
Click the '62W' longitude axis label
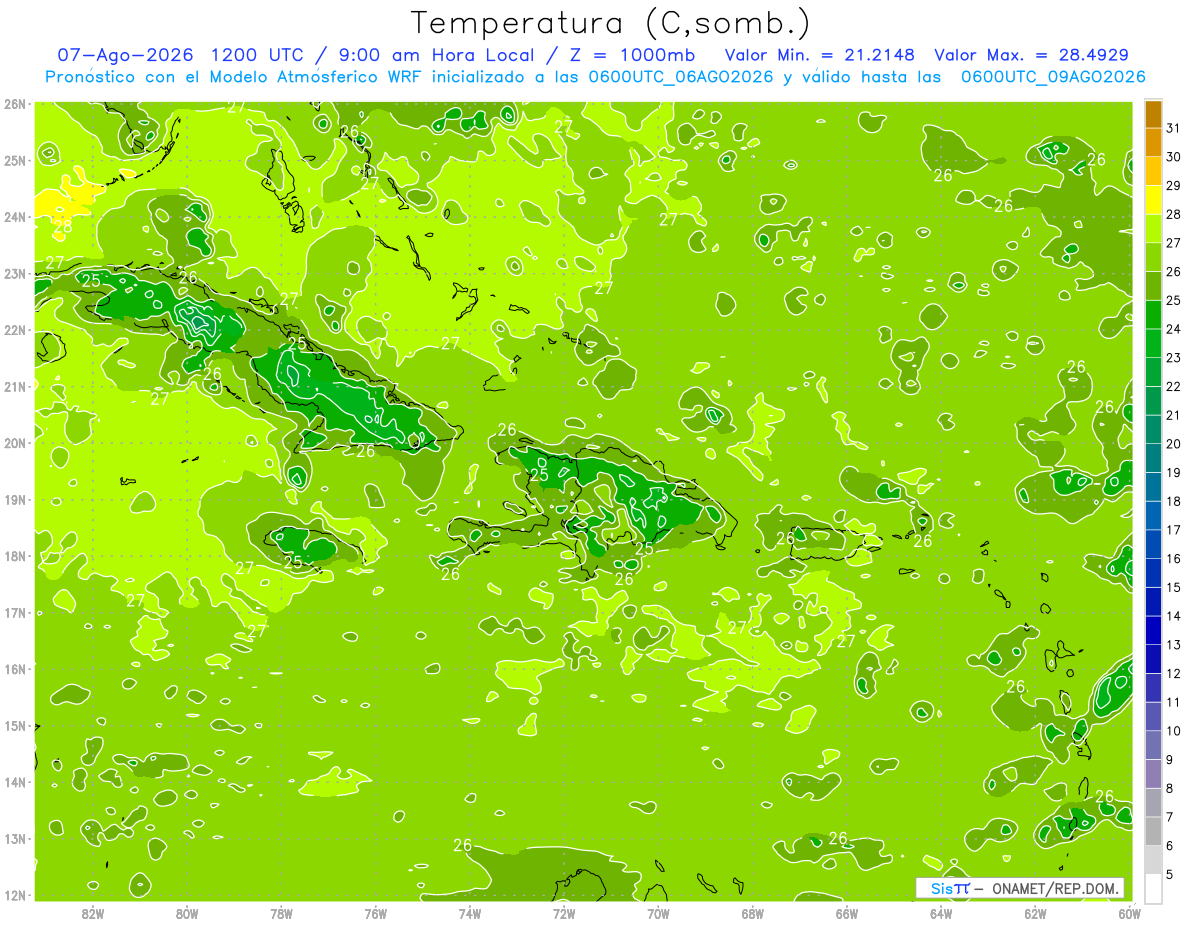(1035, 913)
